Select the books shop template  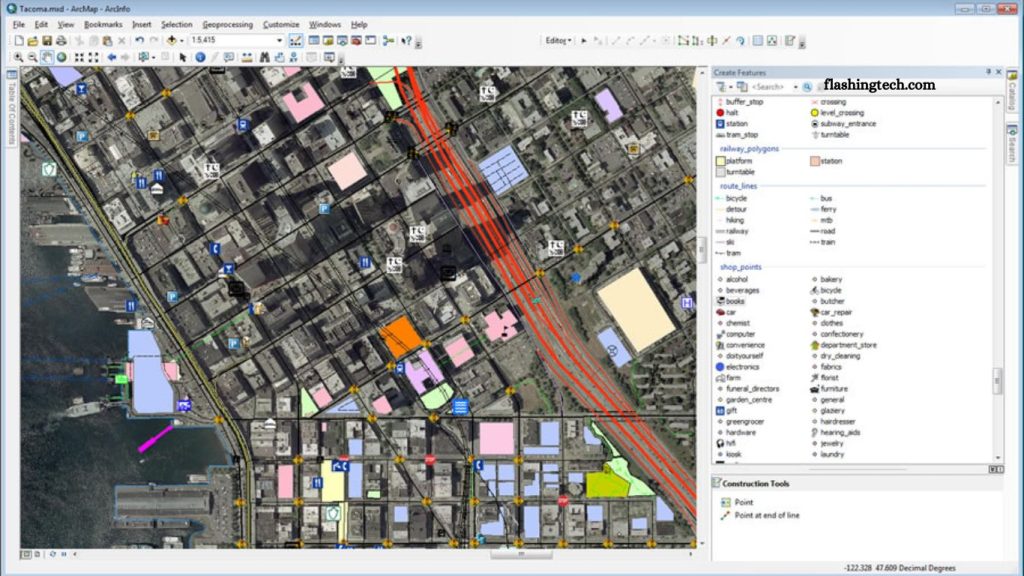point(731,301)
